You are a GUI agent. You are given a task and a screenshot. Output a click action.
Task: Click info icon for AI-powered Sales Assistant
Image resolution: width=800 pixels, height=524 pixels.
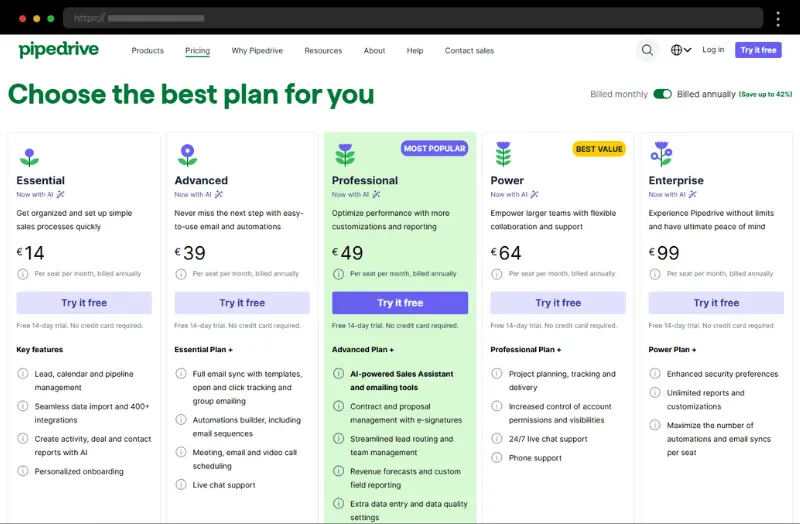338,373
